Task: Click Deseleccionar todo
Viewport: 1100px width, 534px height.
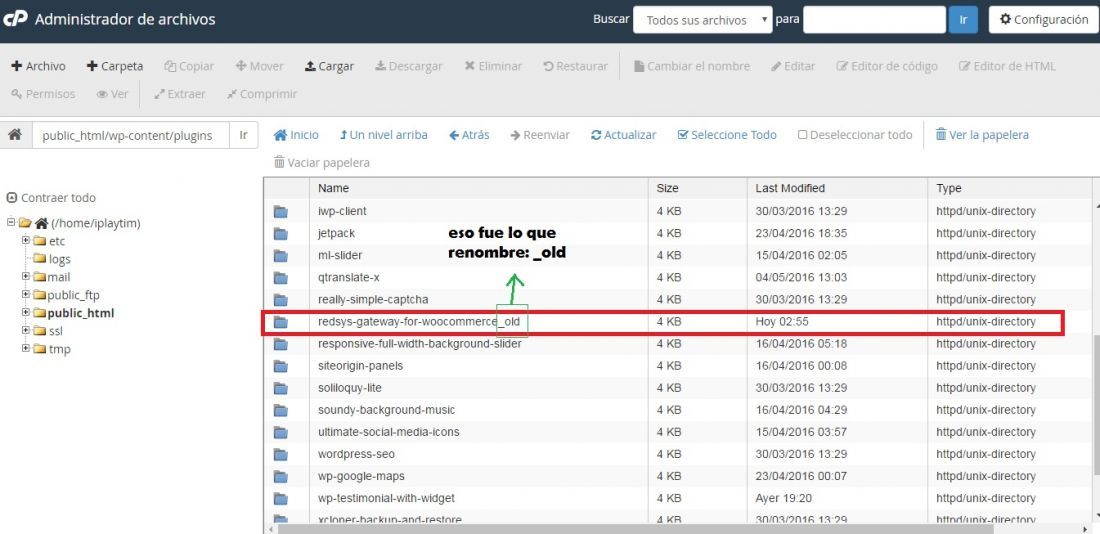Action: point(855,135)
